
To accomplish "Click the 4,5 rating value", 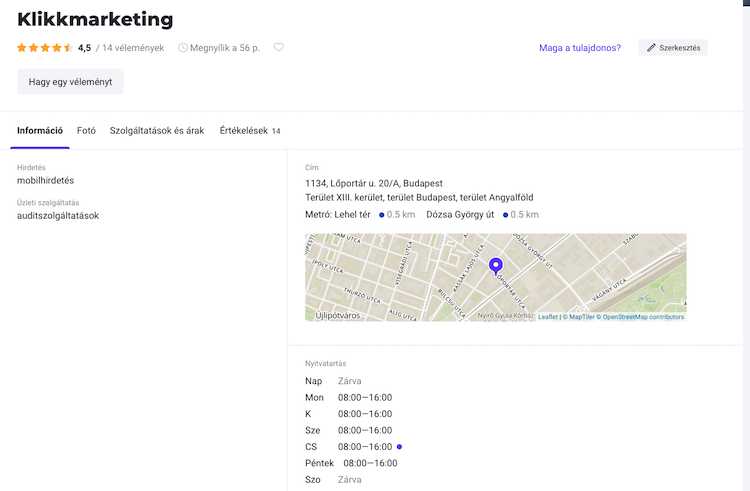I will (85, 48).
